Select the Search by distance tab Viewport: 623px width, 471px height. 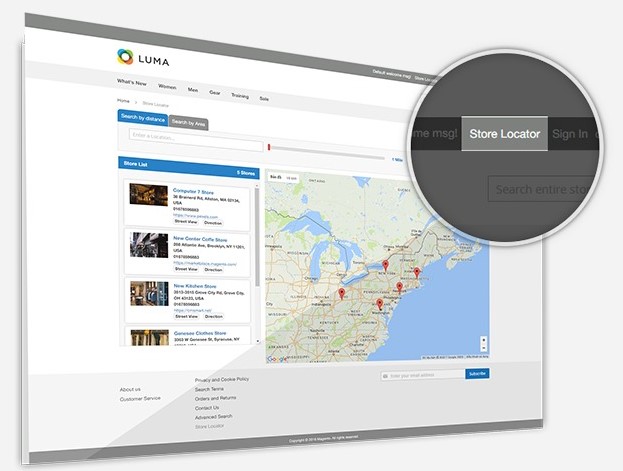(x=141, y=117)
